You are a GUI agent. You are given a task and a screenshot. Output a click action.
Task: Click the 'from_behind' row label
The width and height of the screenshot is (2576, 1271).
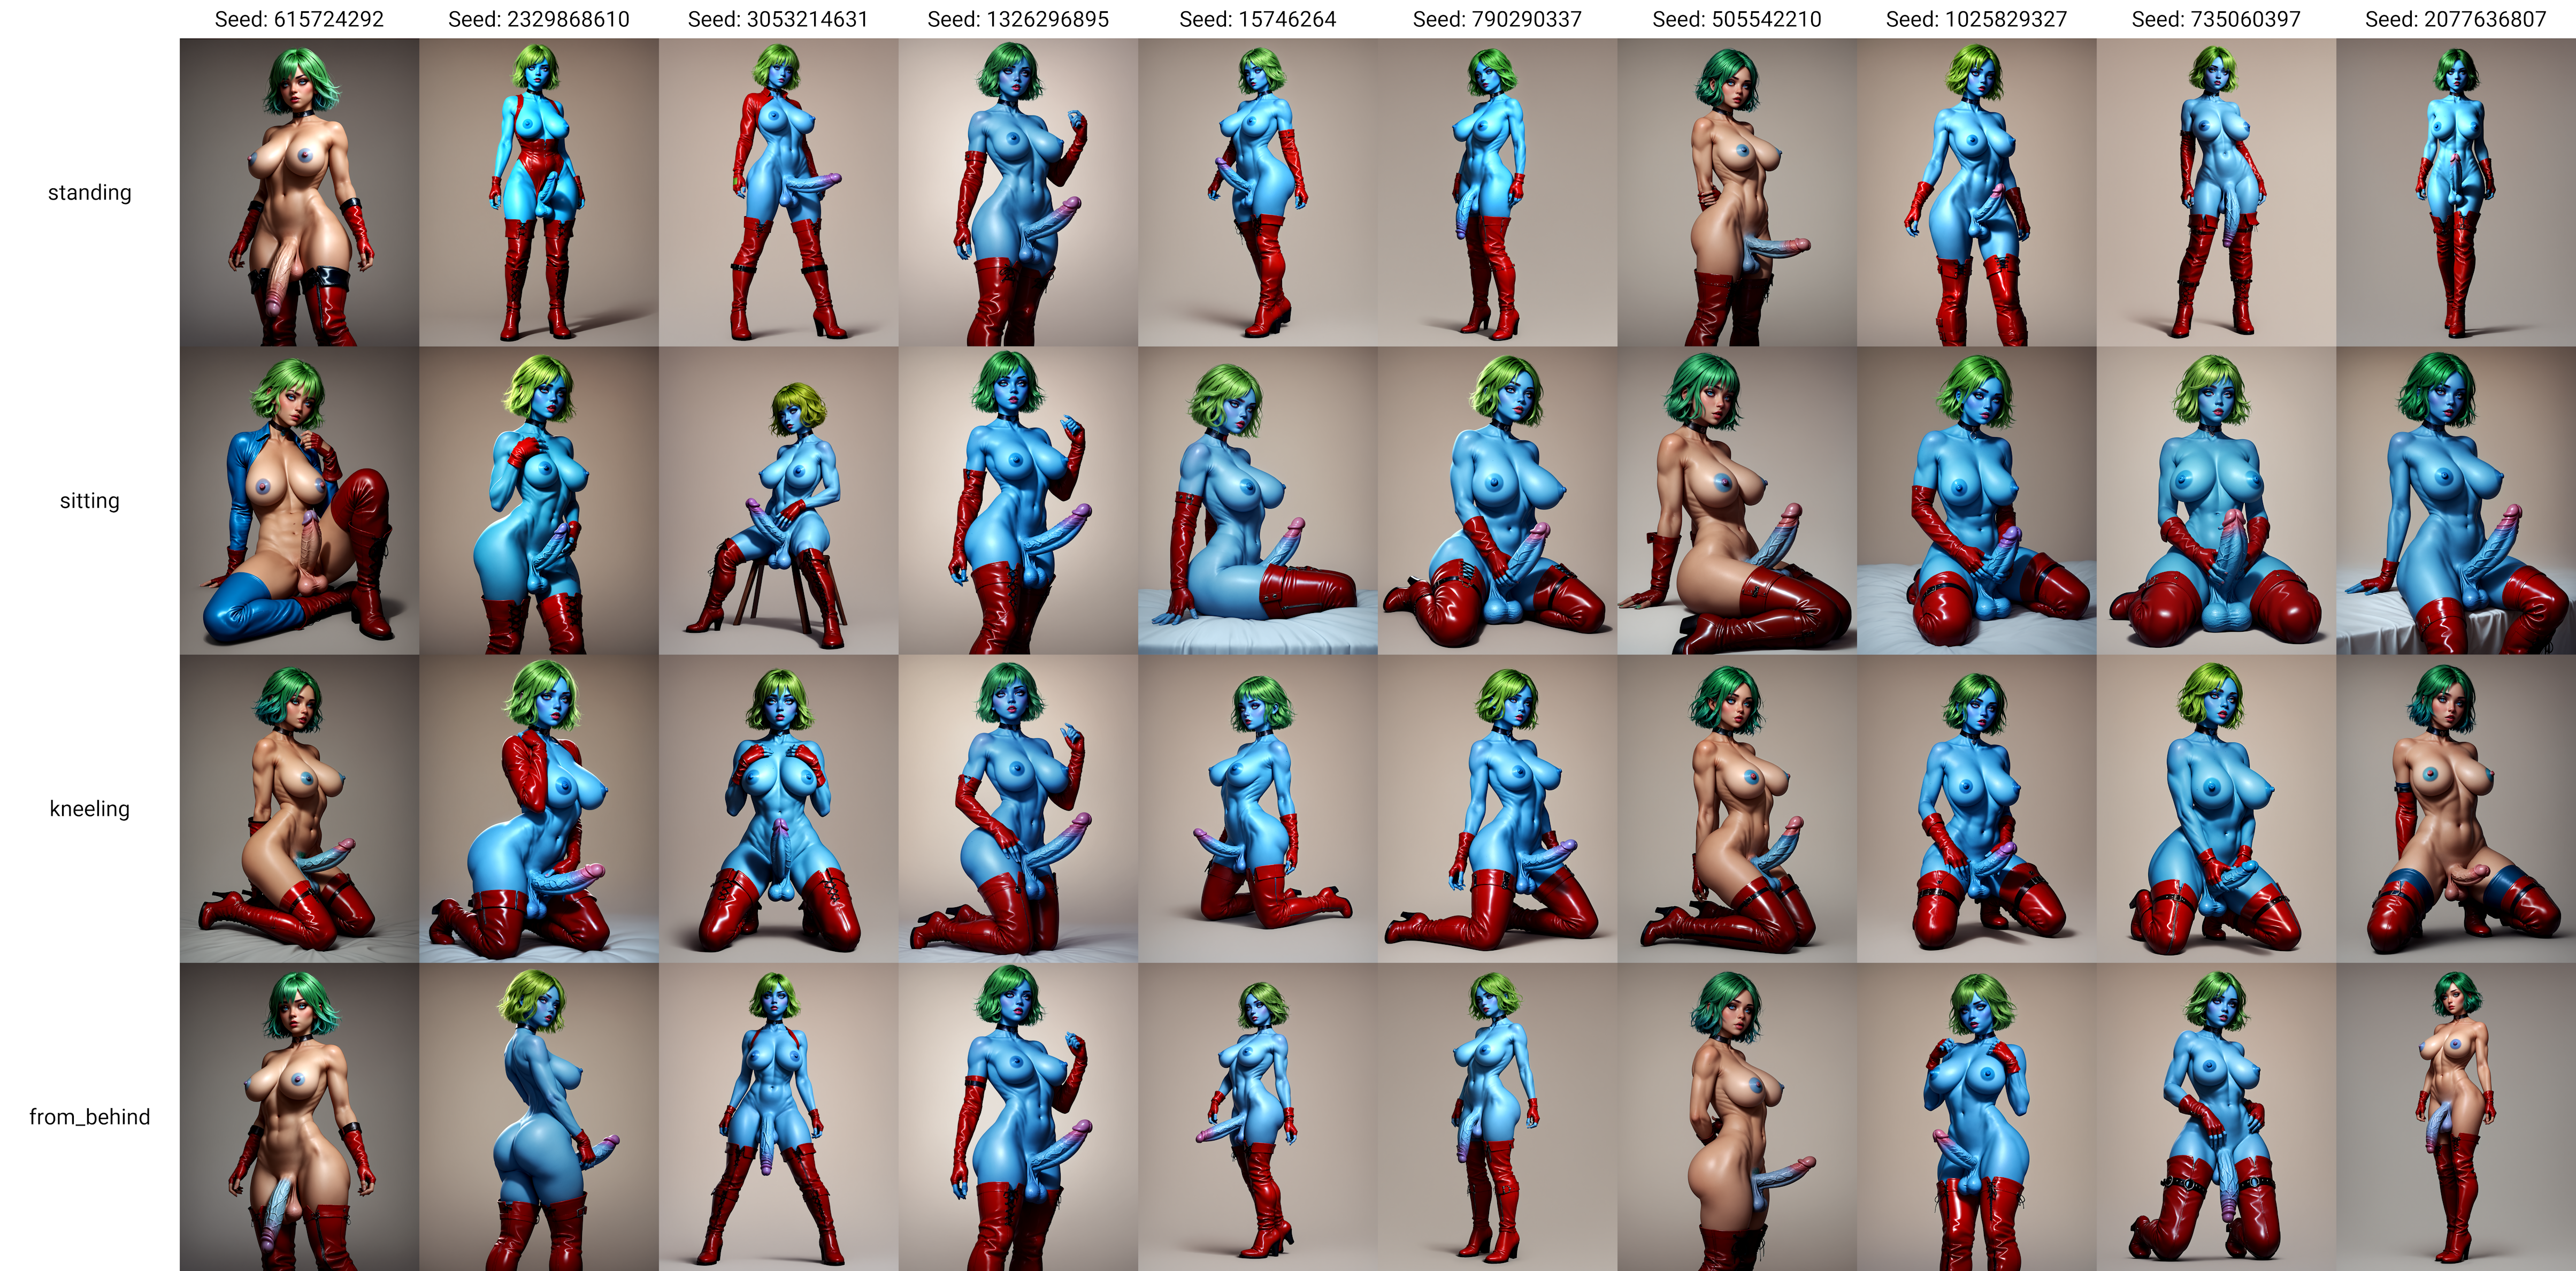(90, 1117)
